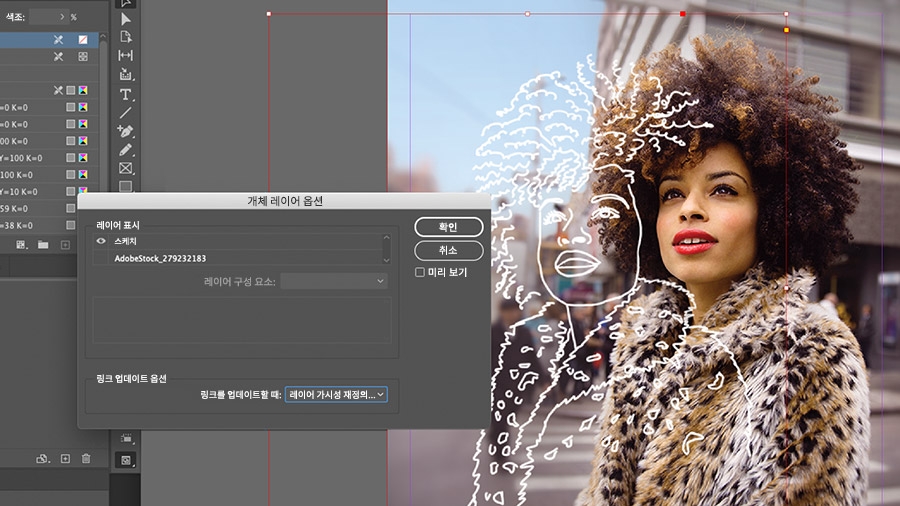Click the library icon left of new item

(42, 458)
